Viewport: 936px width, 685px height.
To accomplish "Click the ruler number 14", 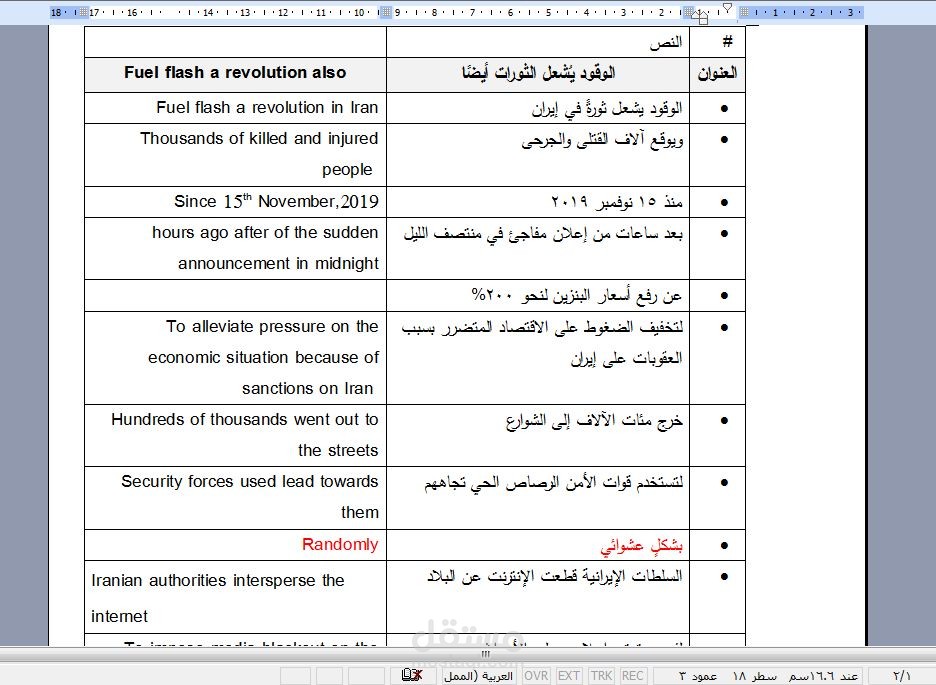I will pos(207,12).
